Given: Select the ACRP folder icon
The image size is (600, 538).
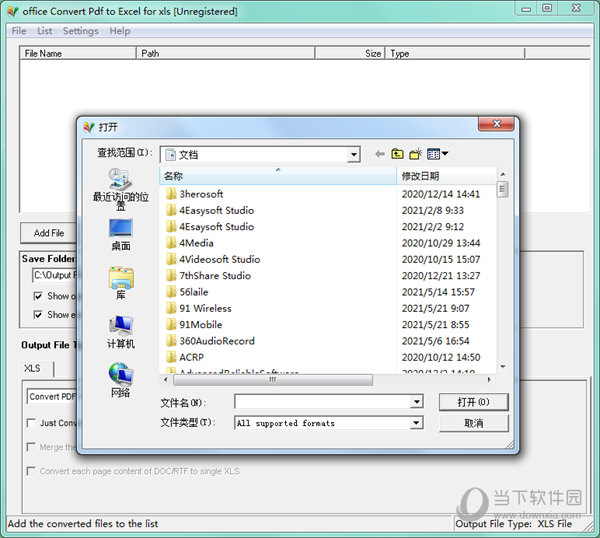Looking at the screenshot, I should pos(171,357).
